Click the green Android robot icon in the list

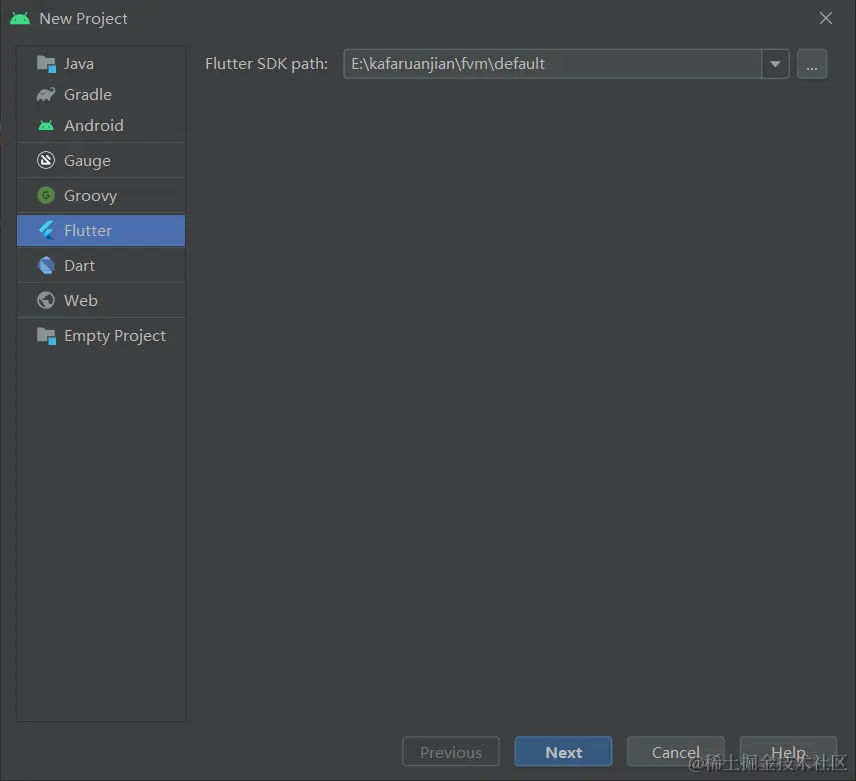pyautogui.click(x=46, y=126)
